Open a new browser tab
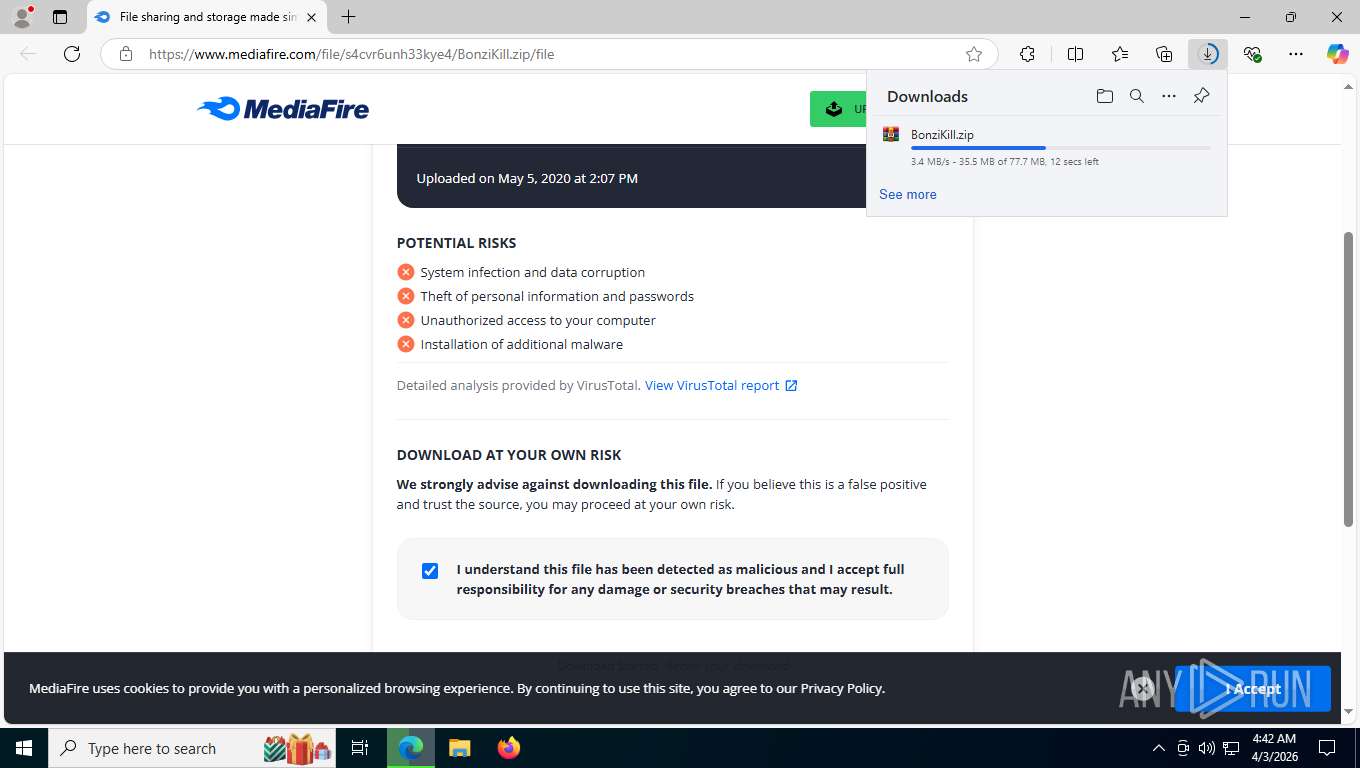The height and width of the screenshot is (768, 1360). coord(348,17)
